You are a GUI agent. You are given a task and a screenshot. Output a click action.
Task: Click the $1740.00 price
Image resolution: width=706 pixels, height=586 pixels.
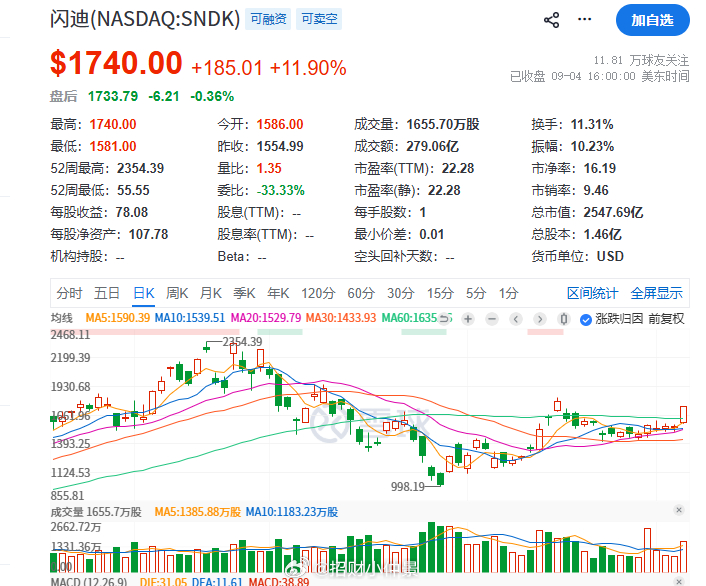(116, 63)
